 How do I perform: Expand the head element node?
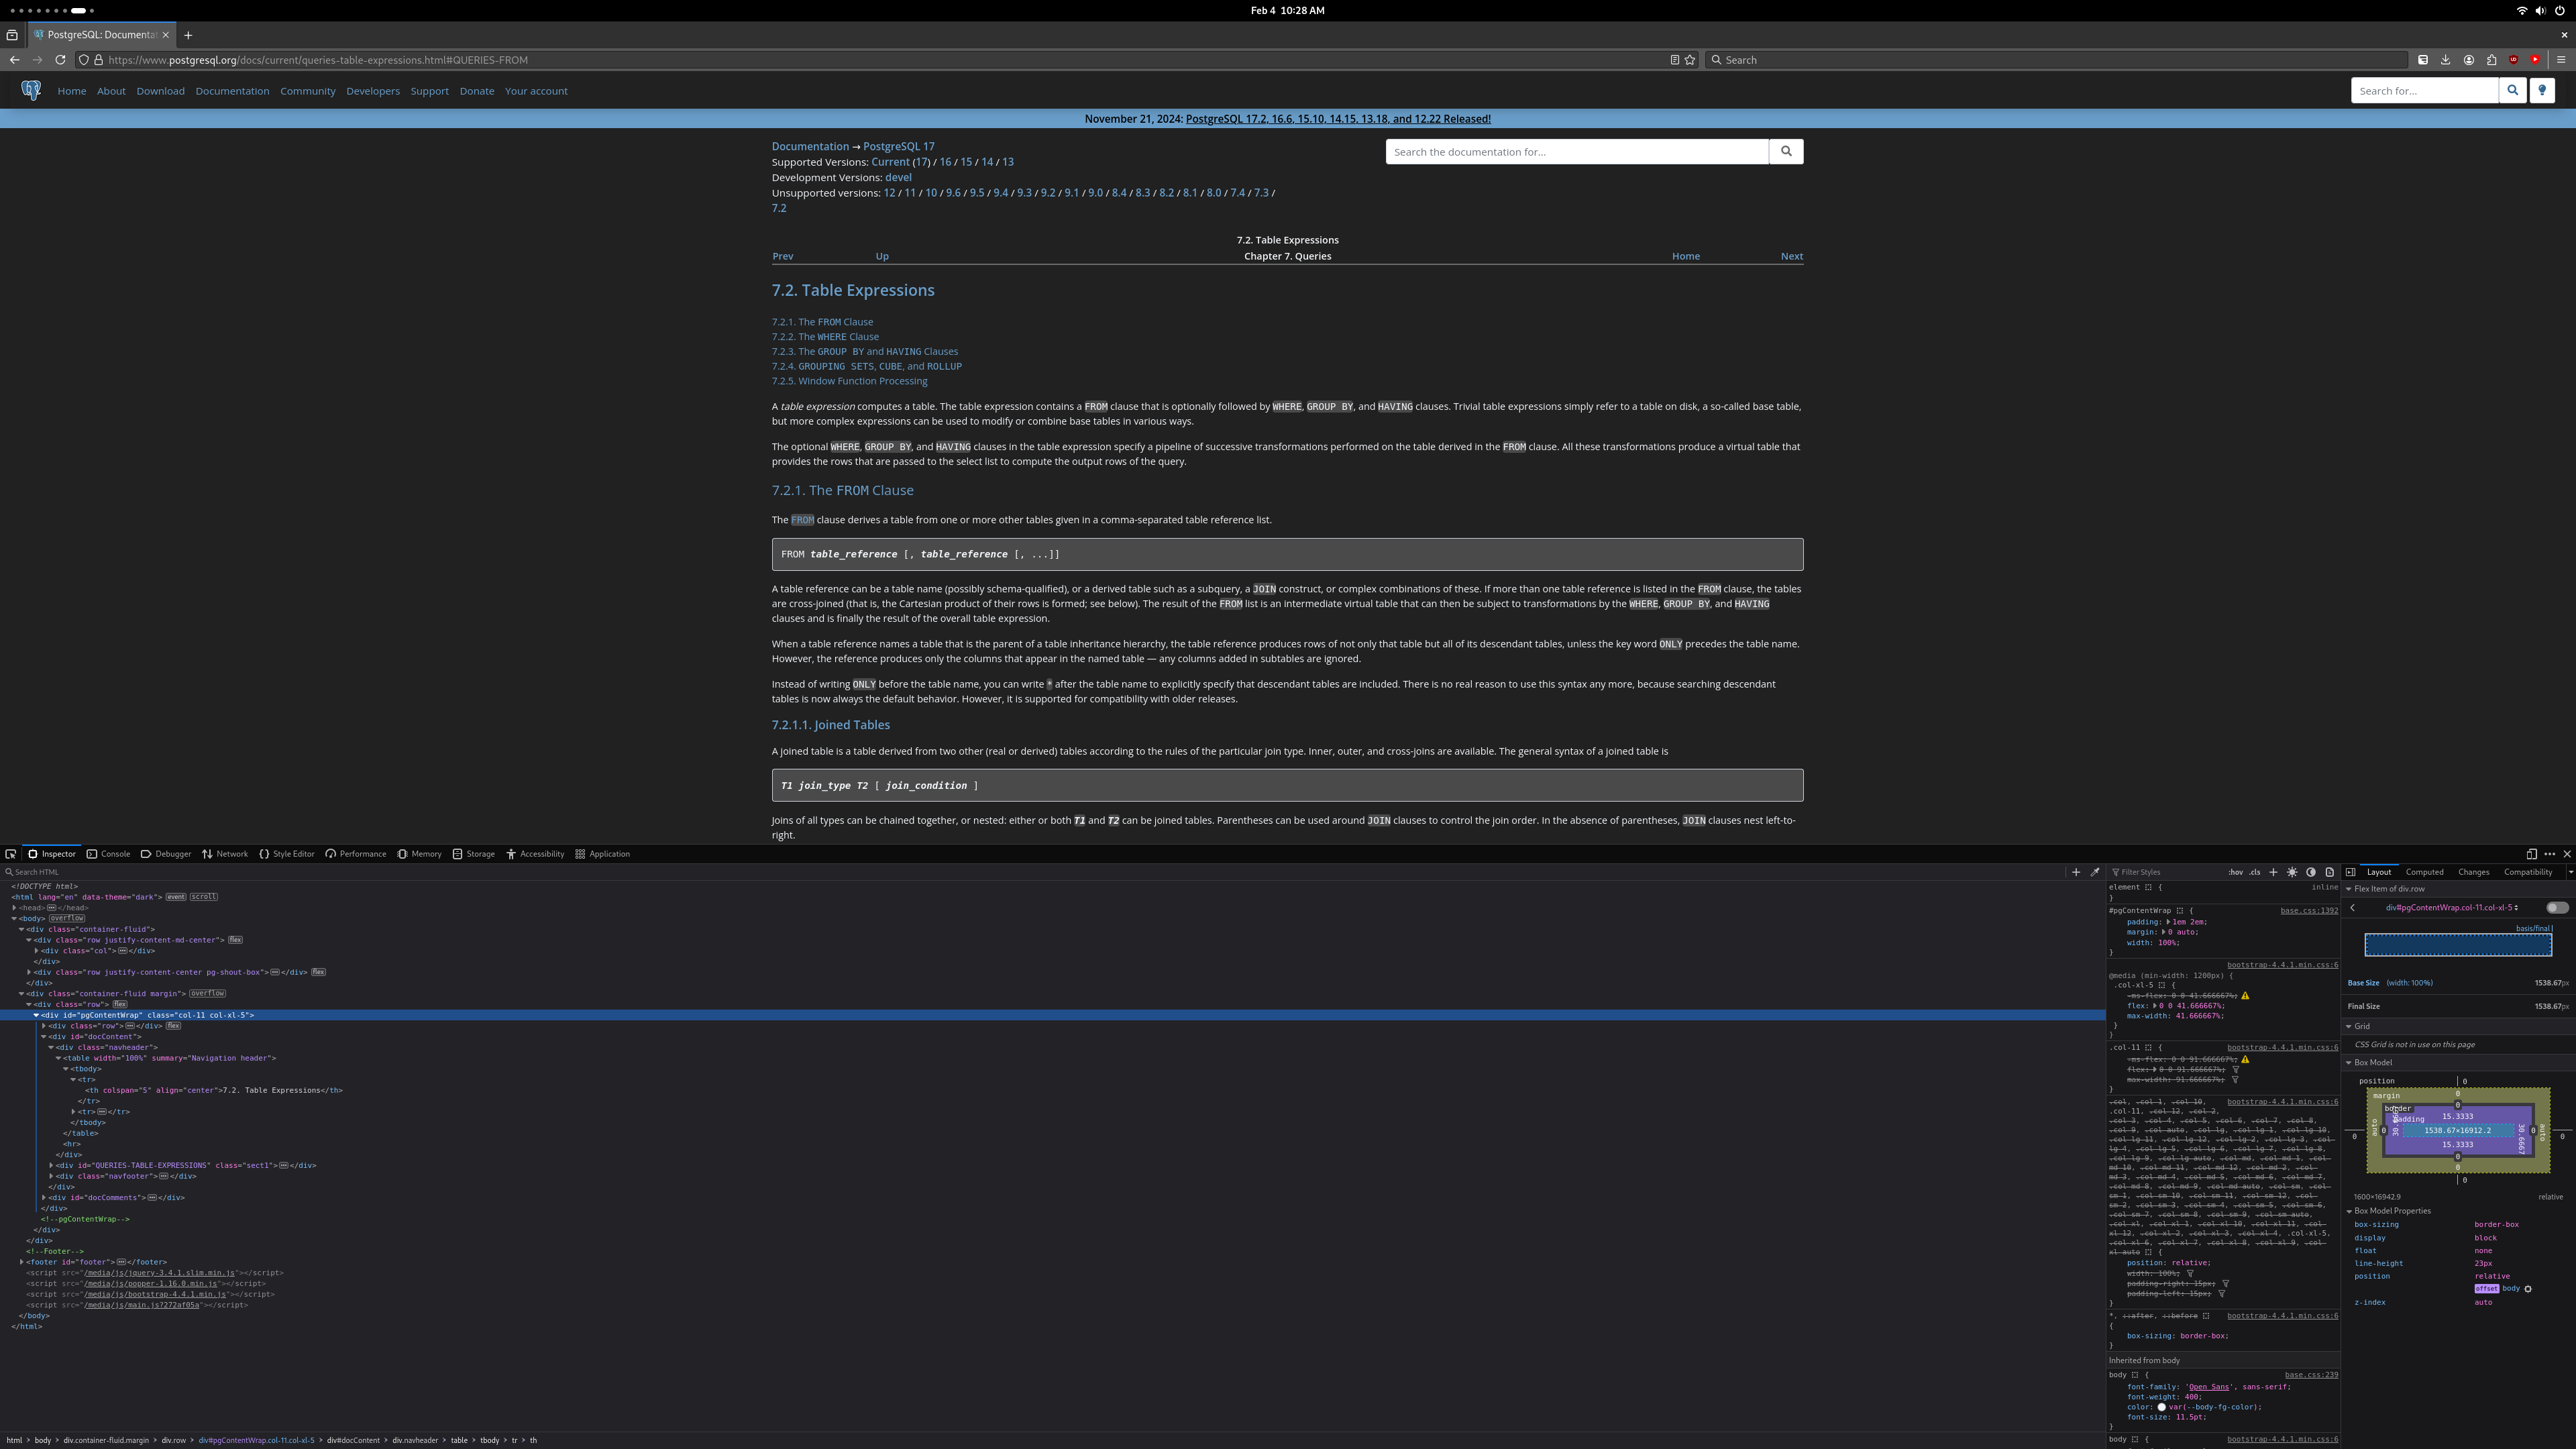(15, 908)
